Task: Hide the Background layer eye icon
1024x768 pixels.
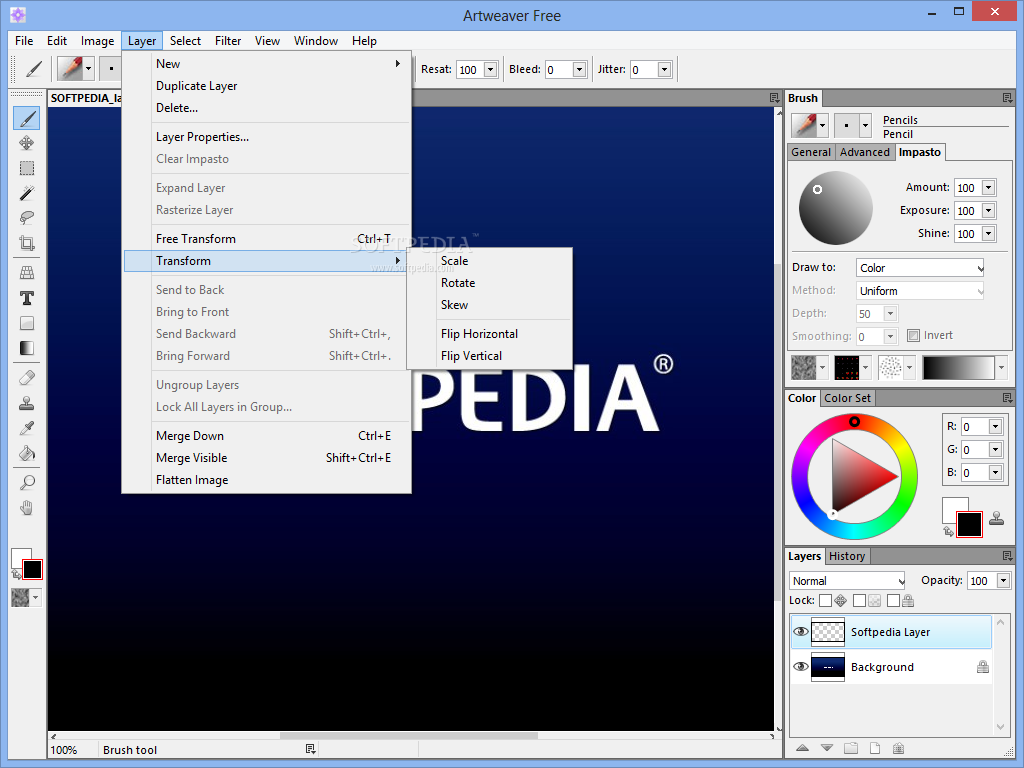Action: coord(801,667)
